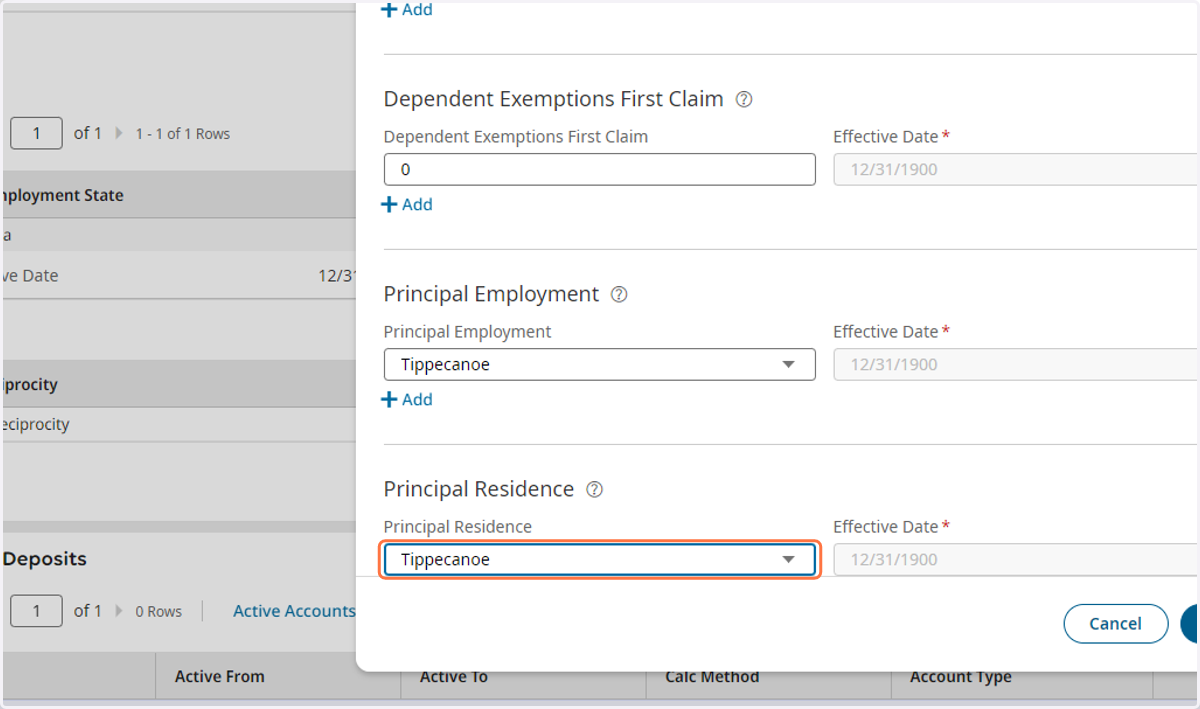This screenshot has height=709, width=1200.
Task: Open help icon beside Principal Residence heading
Action: 594,490
